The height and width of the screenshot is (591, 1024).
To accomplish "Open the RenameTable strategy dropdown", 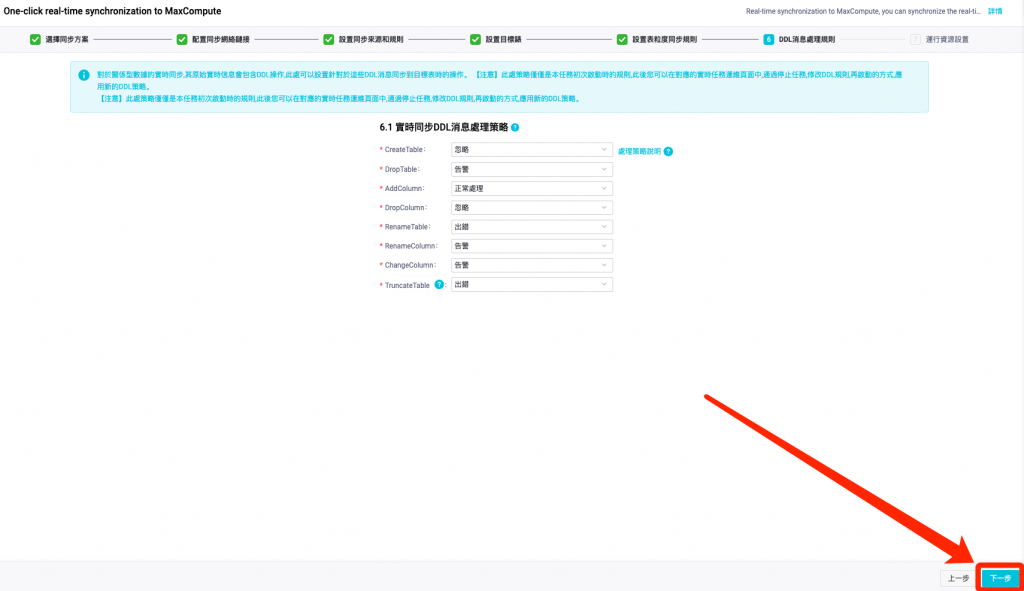I will pos(532,227).
